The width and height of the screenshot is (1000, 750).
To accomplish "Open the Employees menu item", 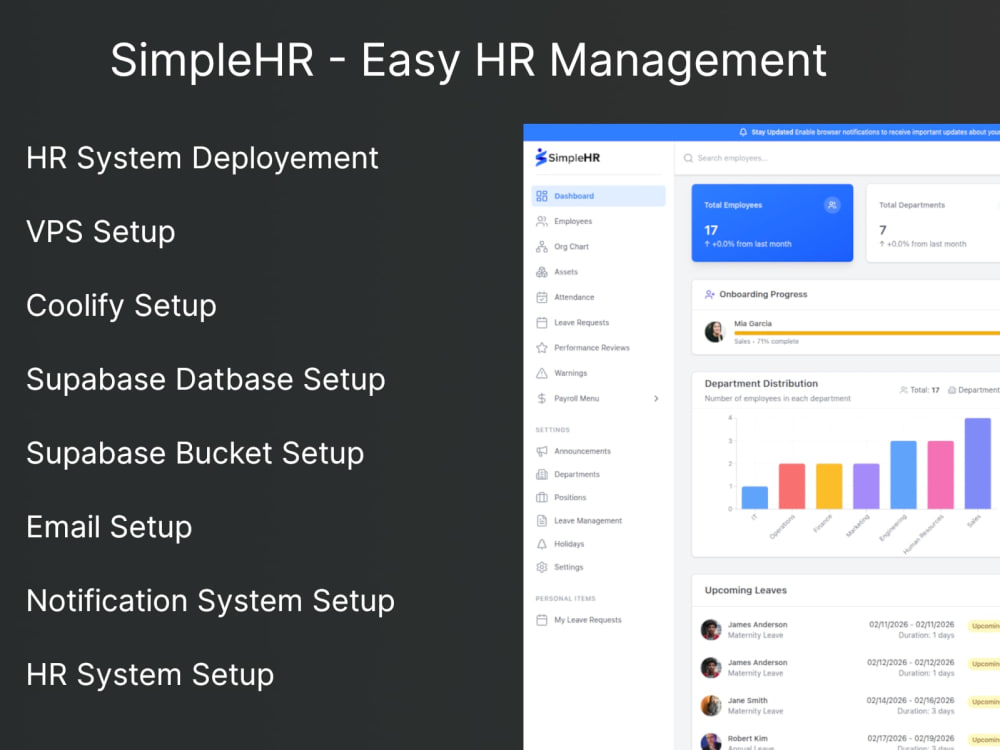I will [x=598, y=221].
